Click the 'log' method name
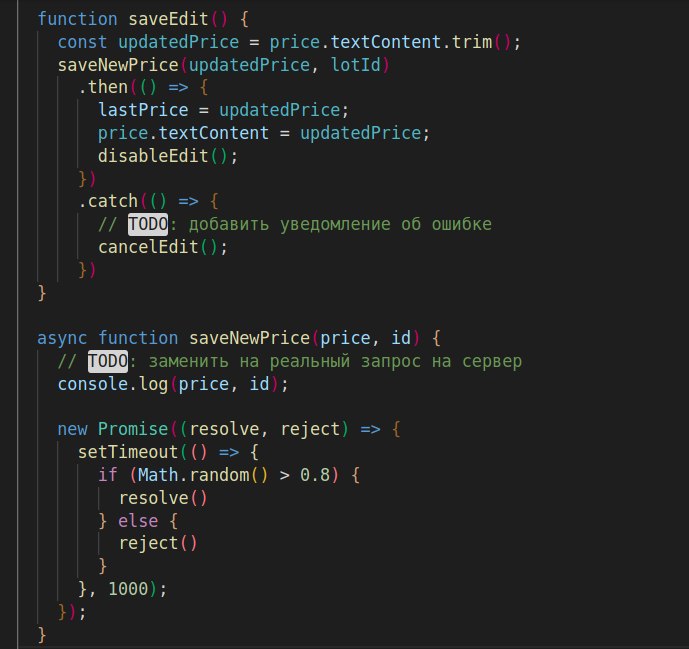The width and height of the screenshot is (689, 649). [154, 384]
